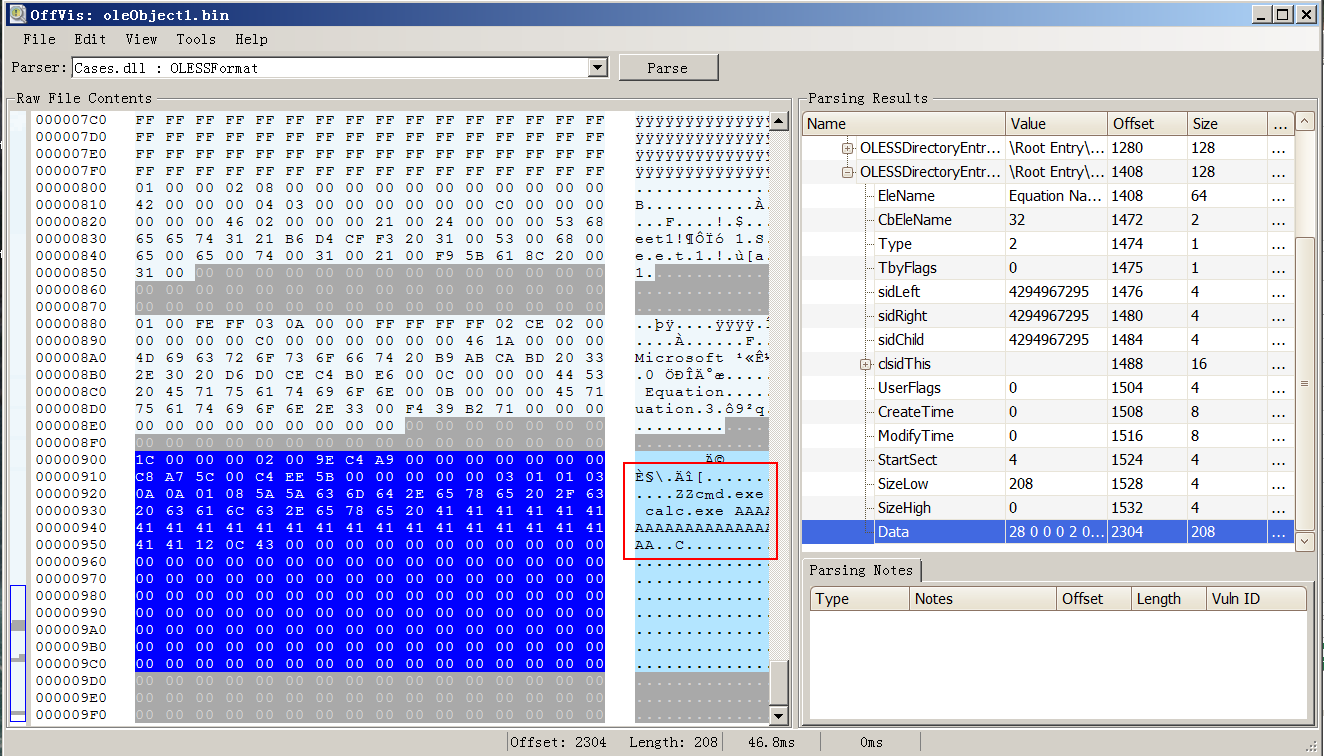Image resolution: width=1324 pixels, height=756 pixels.
Task: Open the Edit menu
Action: point(90,39)
